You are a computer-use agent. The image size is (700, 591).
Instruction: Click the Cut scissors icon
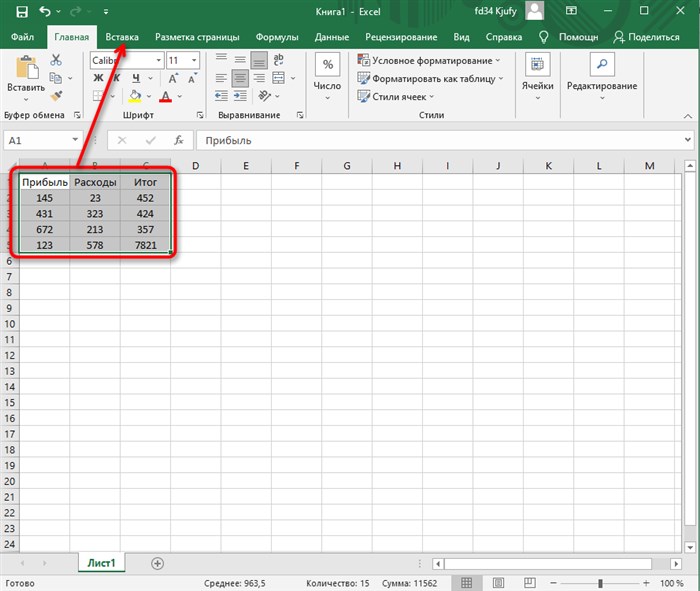pos(56,60)
